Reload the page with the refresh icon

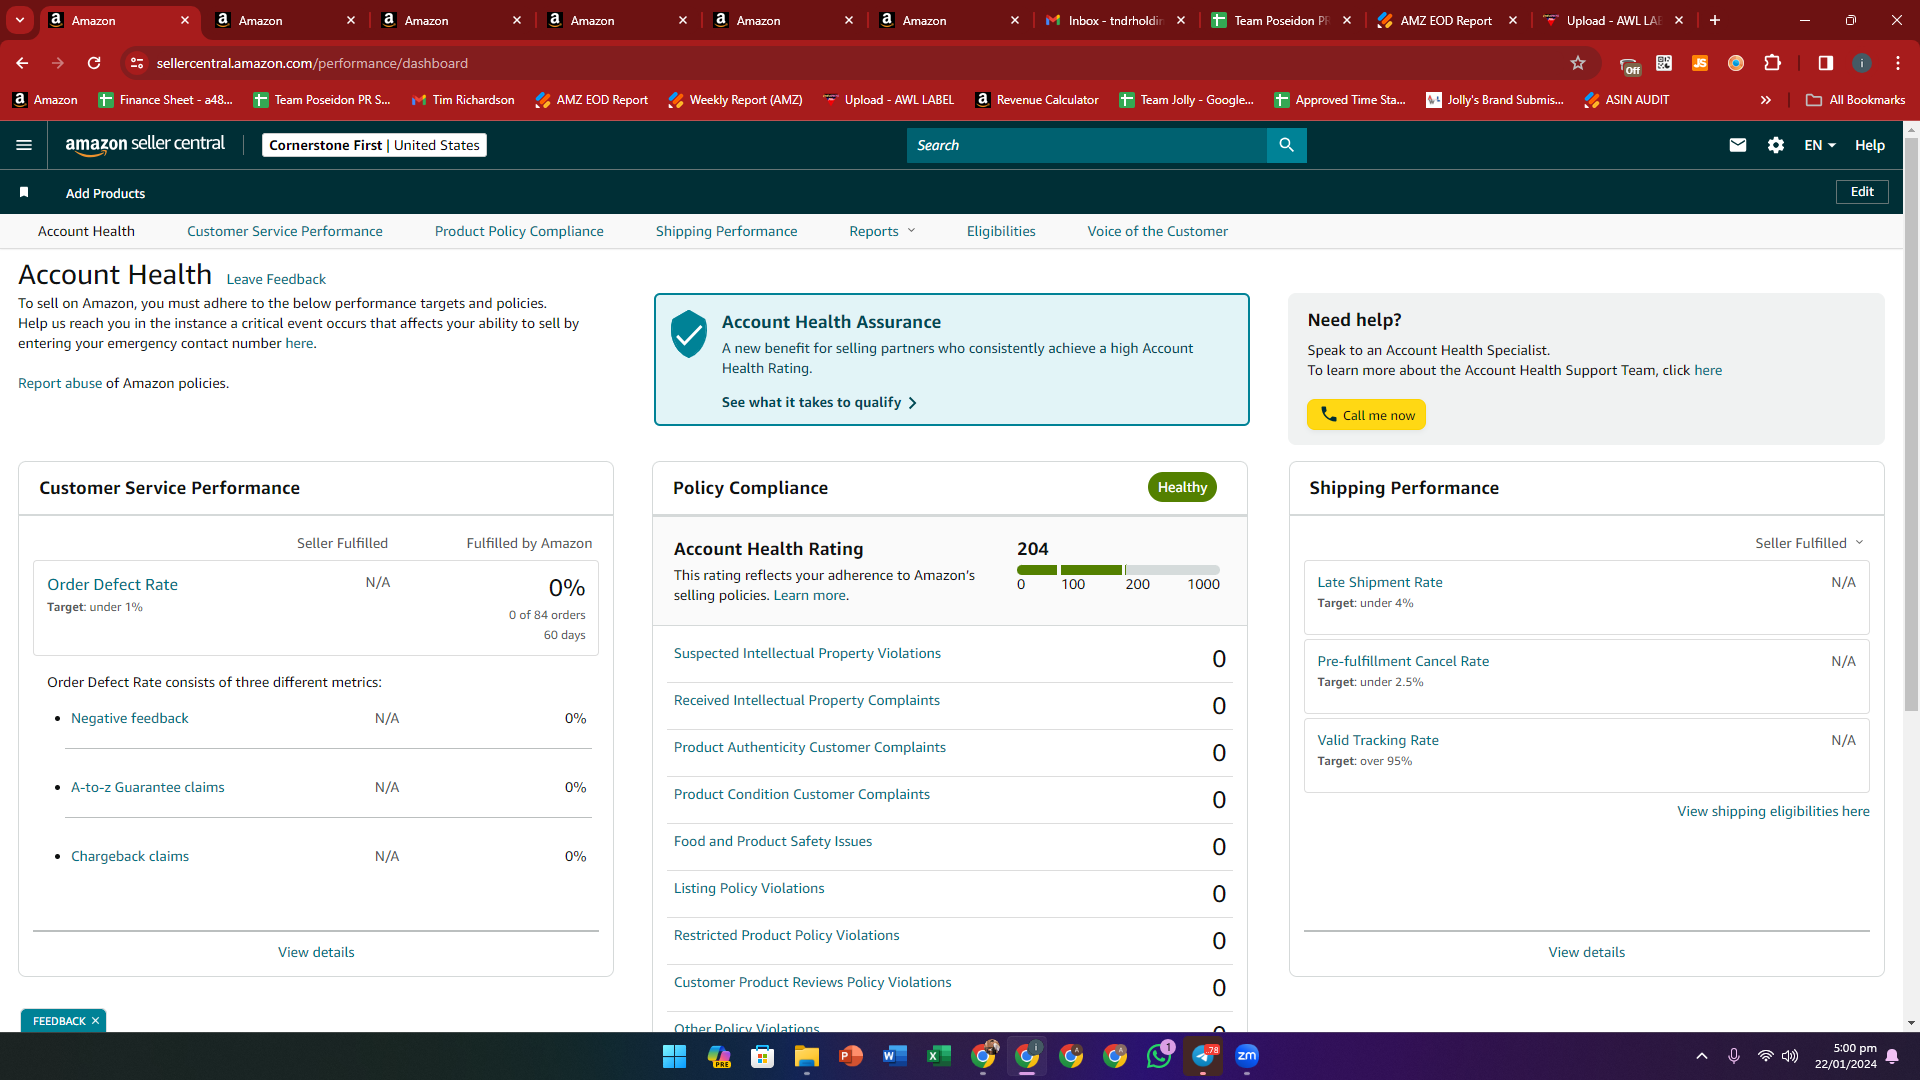tap(94, 63)
